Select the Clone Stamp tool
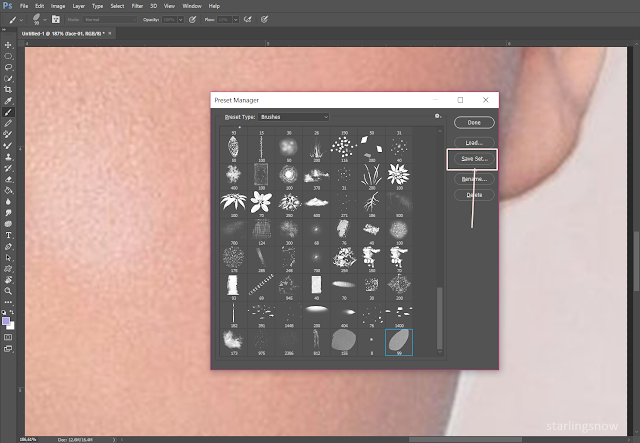640x443 pixels. pyautogui.click(x=8, y=157)
